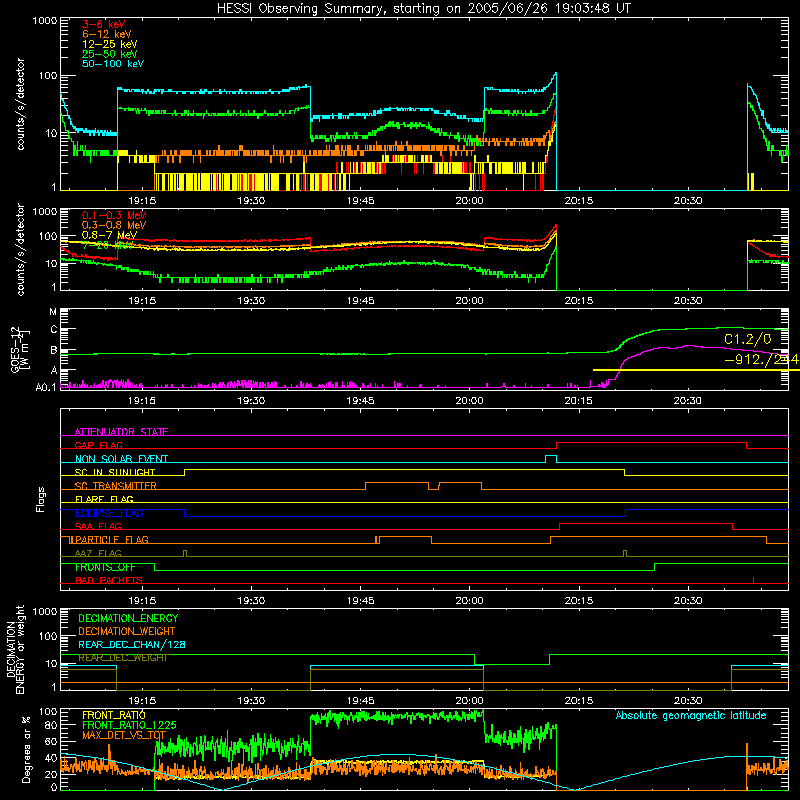800x800 pixels.
Task: Click the vertical Flags axis title
Action: (41, 499)
